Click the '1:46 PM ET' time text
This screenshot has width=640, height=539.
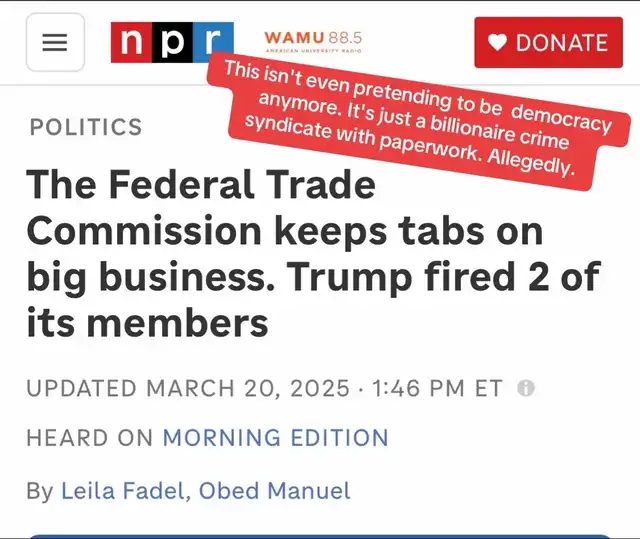click(437, 388)
